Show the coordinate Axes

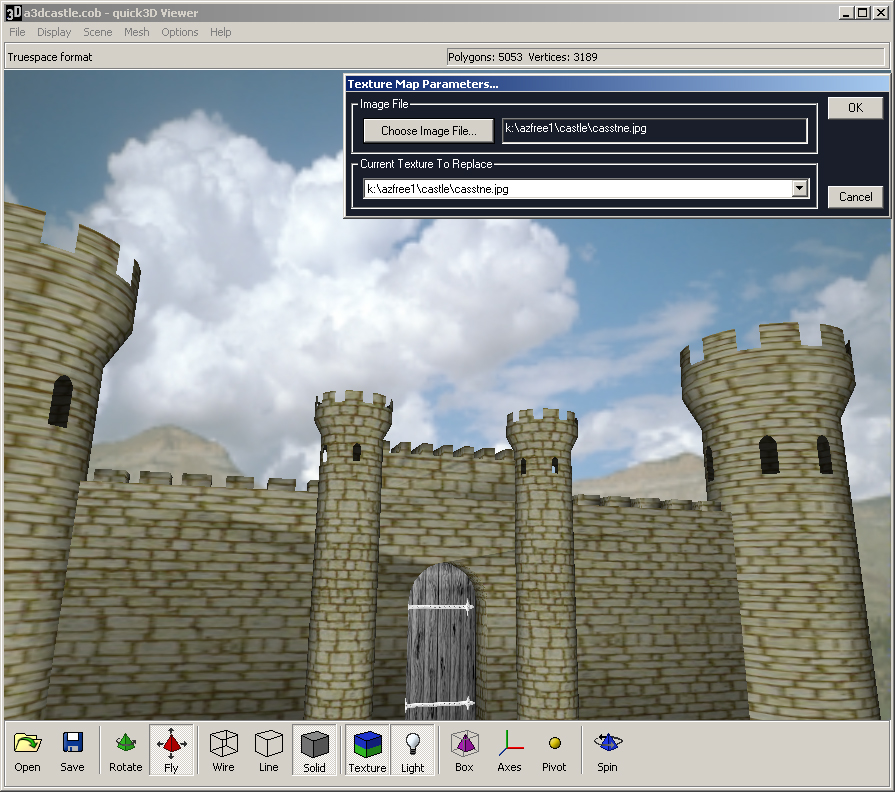click(509, 751)
